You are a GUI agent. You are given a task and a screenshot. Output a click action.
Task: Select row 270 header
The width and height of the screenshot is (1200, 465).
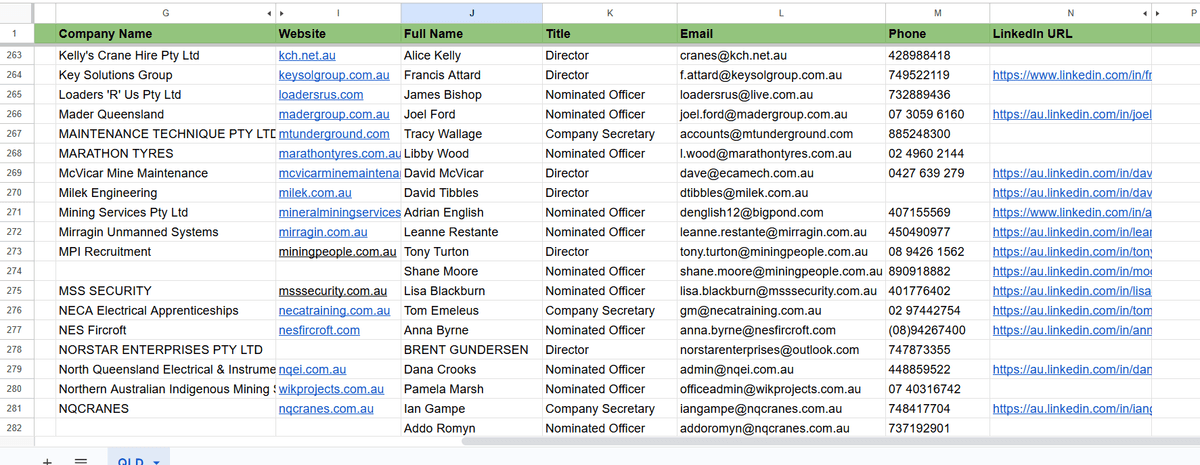(x=14, y=193)
